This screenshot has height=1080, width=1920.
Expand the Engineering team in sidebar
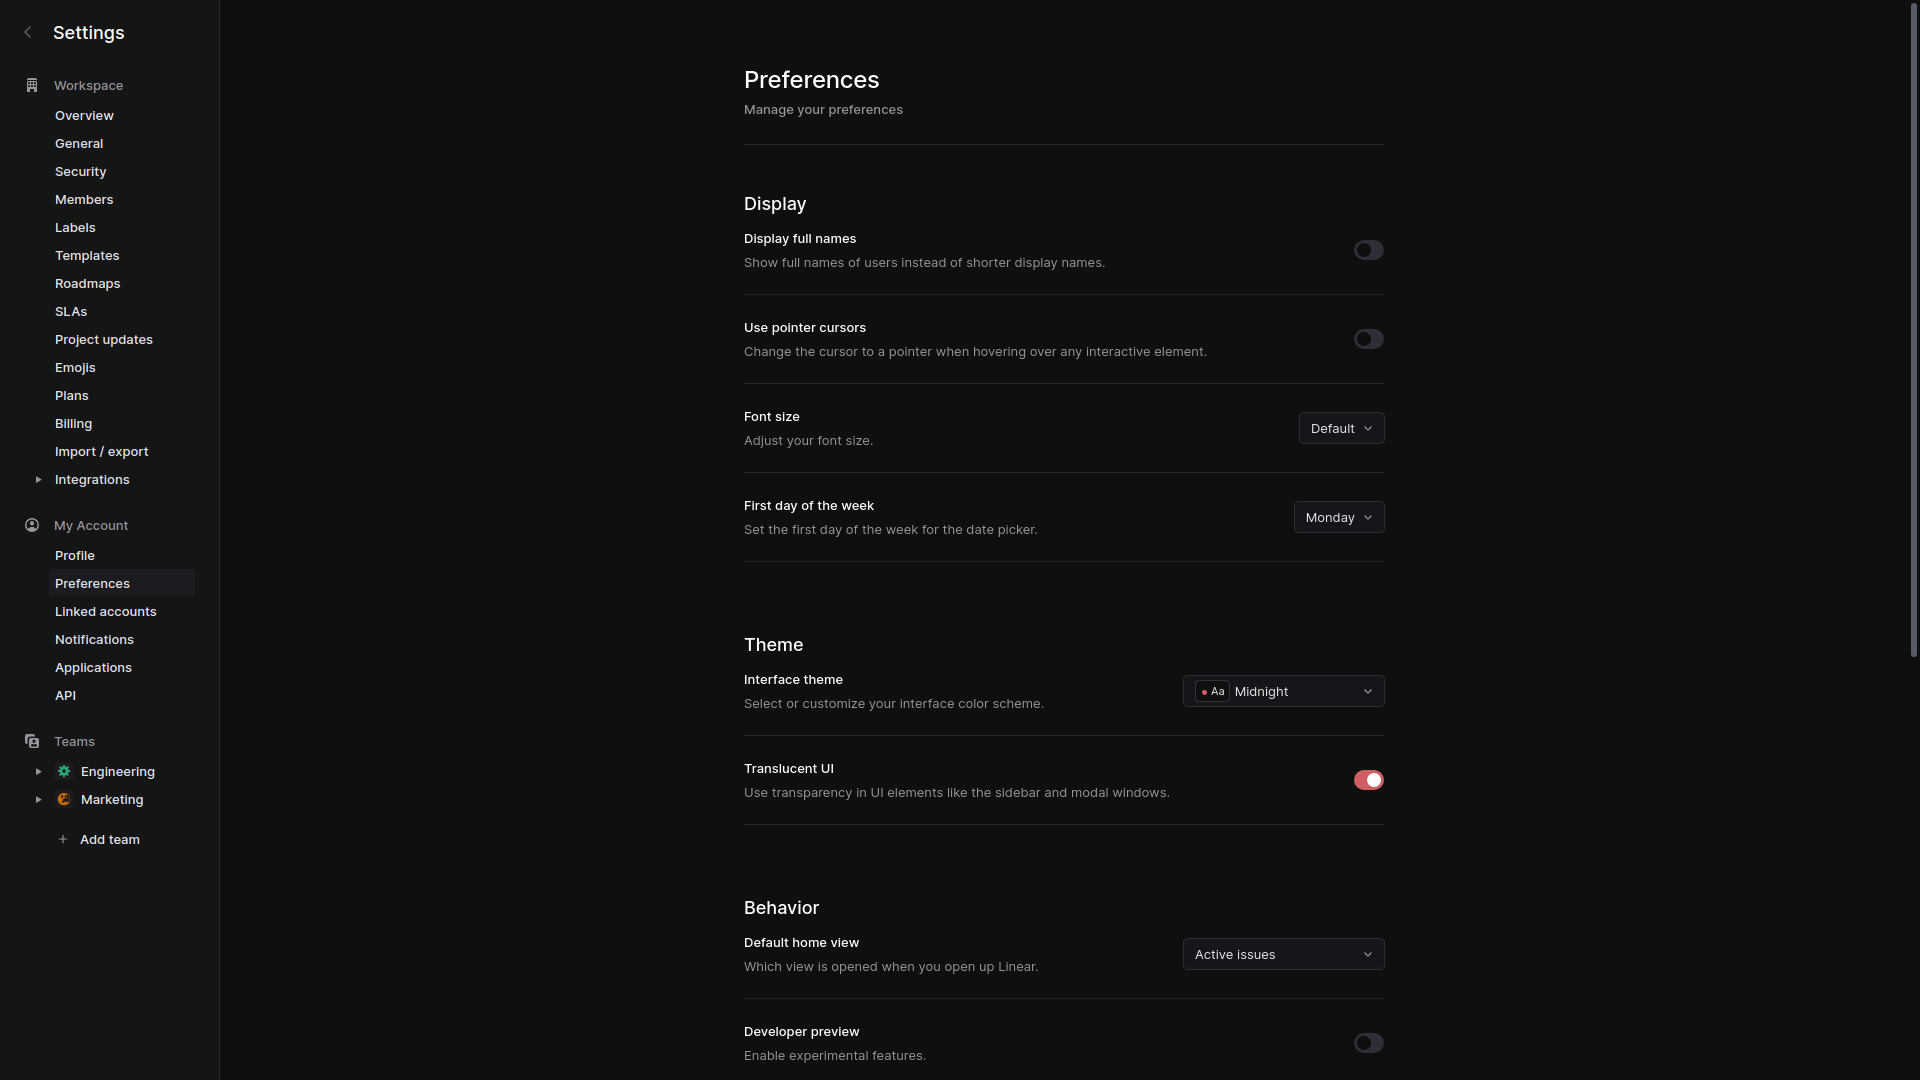pos(38,770)
